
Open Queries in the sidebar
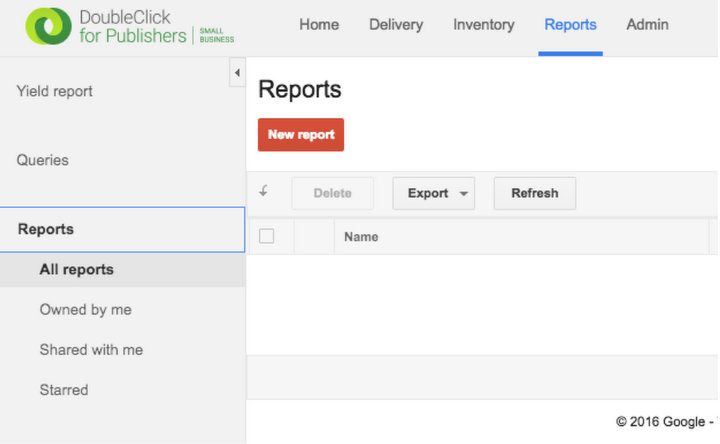coord(43,160)
